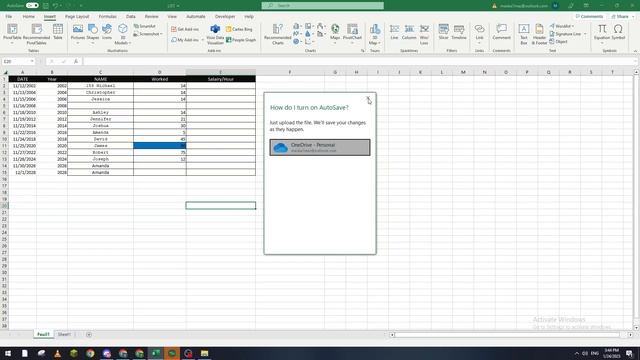Insert a Maps chart
The image size is (640, 360).
click(x=335, y=33)
